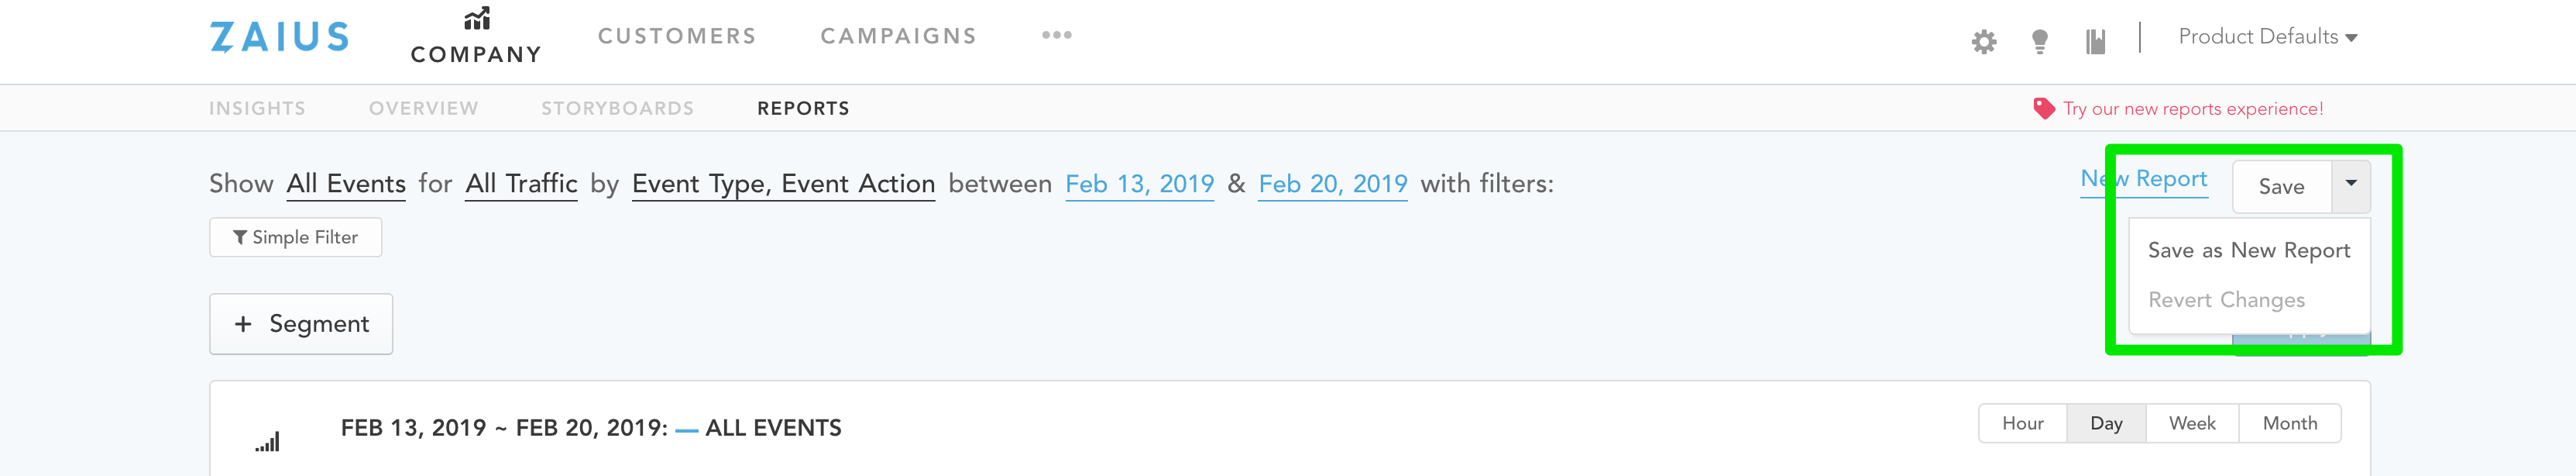Click the bar chart signal icon
The width and height of the screenshot is (2576, 476).
pyautogui.click(x=267, y=441)
